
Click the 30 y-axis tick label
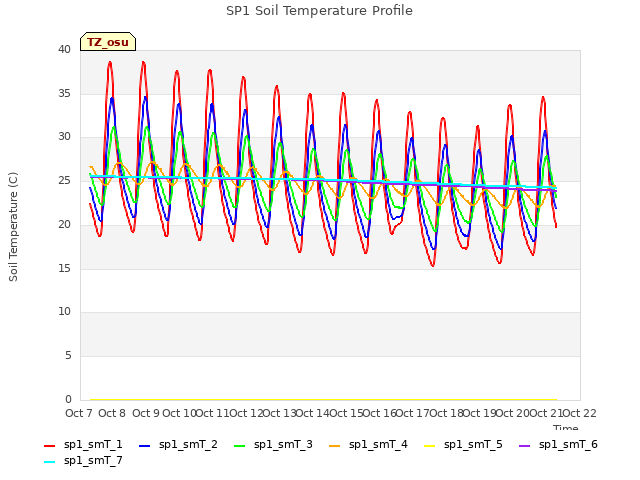pyautogui.click(x=64, y=137)
